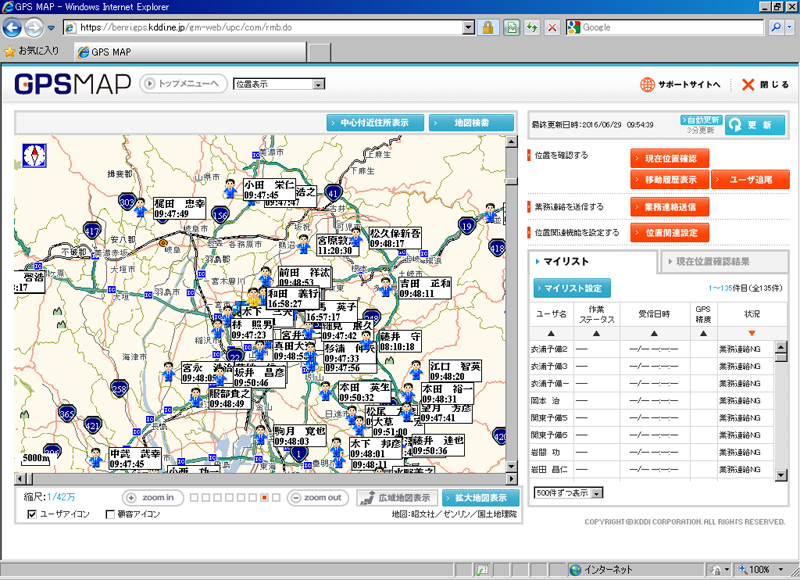Toggle 自動更新 auto refresh

click(701, 119)
